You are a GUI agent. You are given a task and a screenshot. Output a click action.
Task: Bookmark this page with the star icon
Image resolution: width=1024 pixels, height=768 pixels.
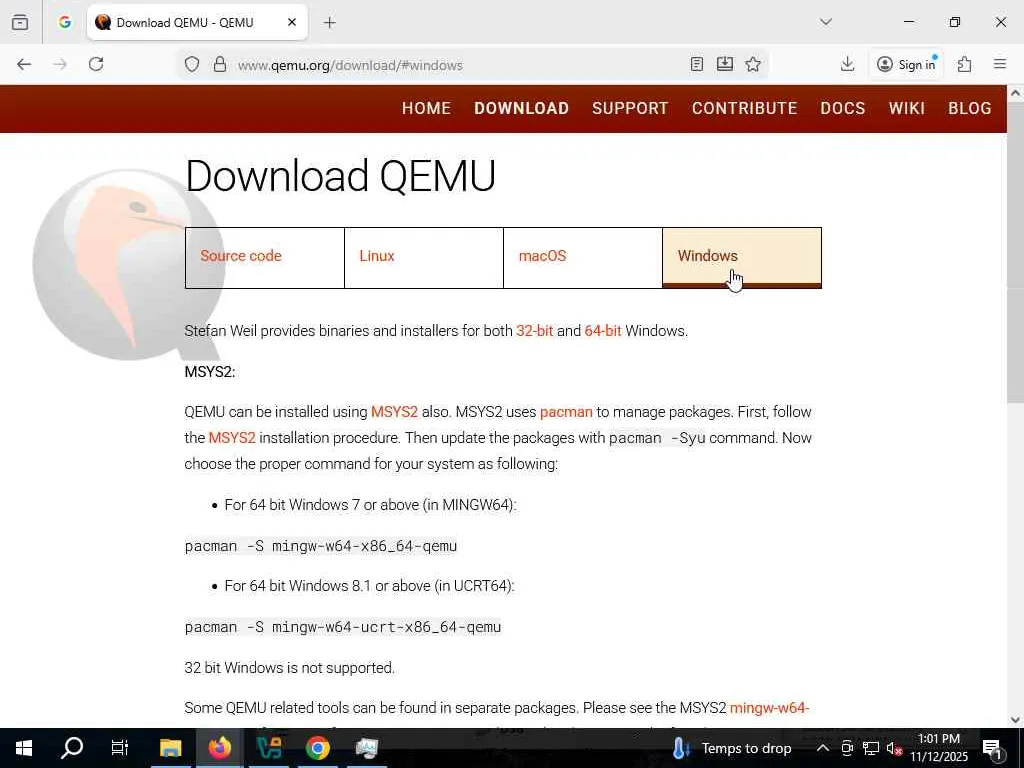tap(753, 64)
